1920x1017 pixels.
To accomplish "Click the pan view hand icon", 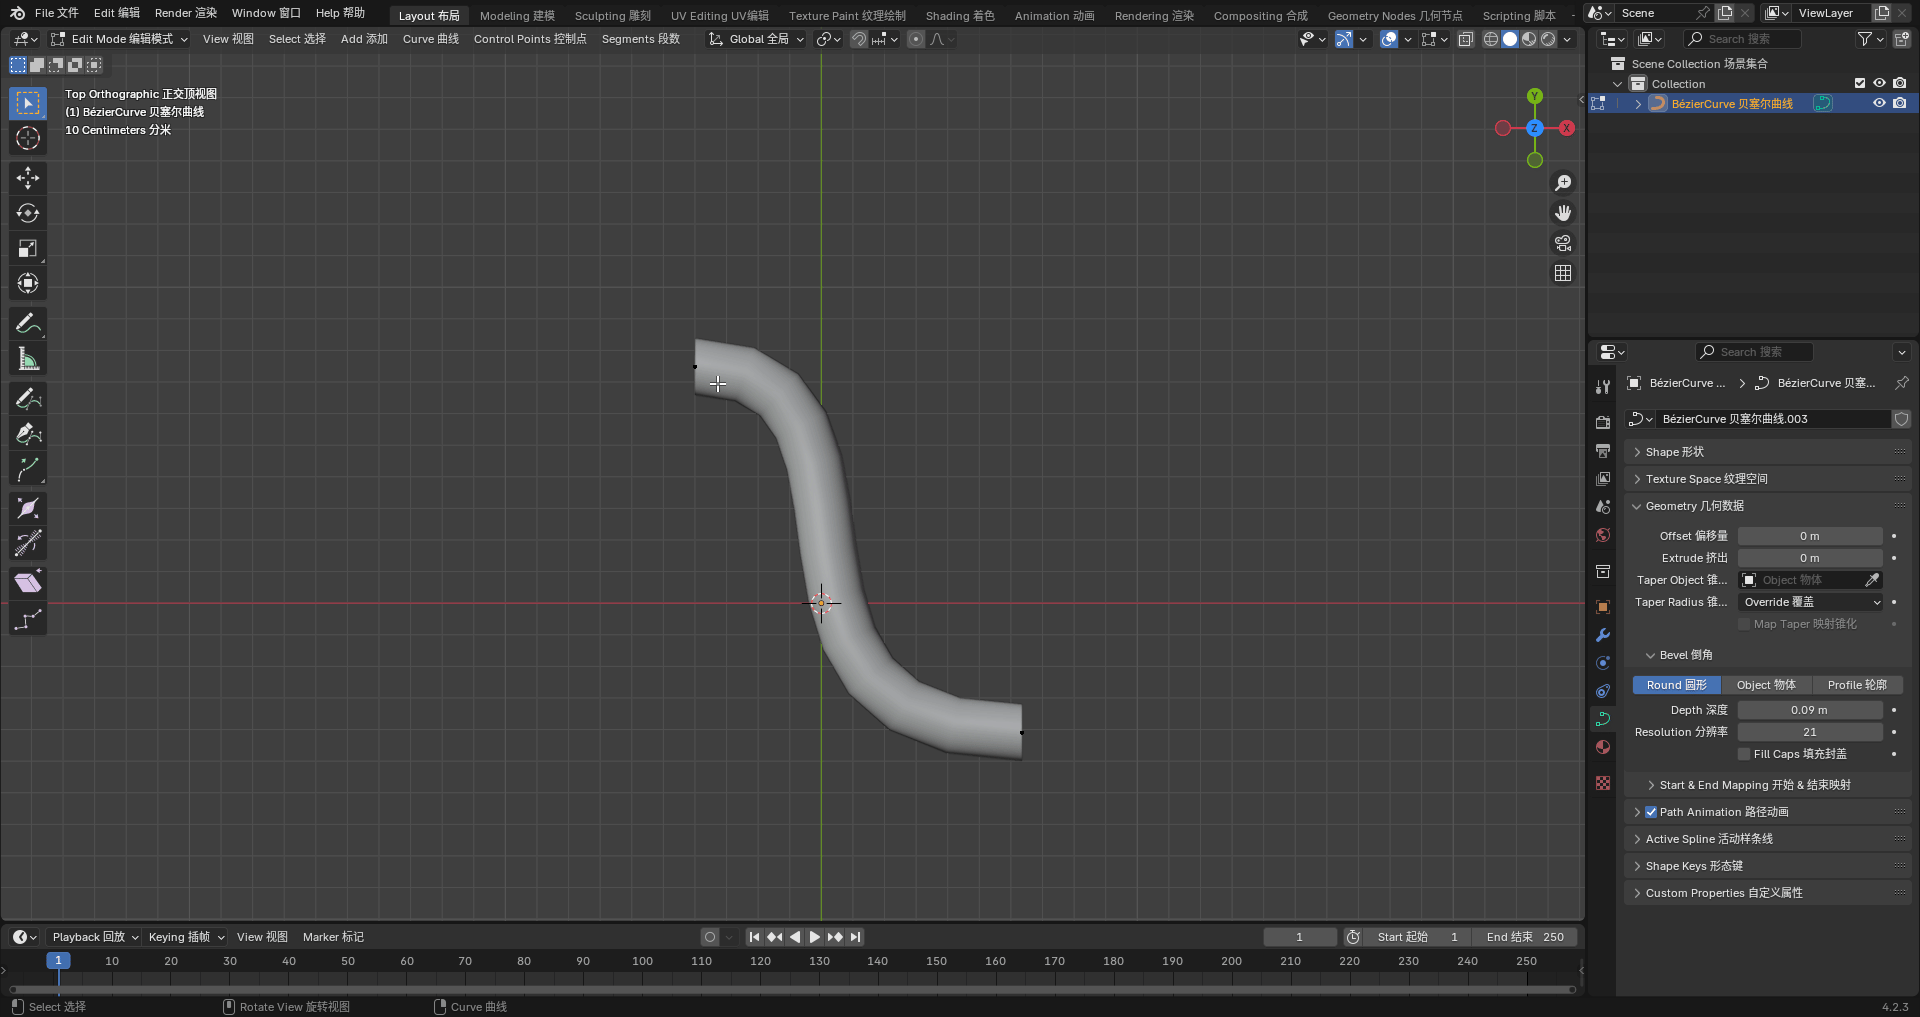I will (x=1563, y=213).
